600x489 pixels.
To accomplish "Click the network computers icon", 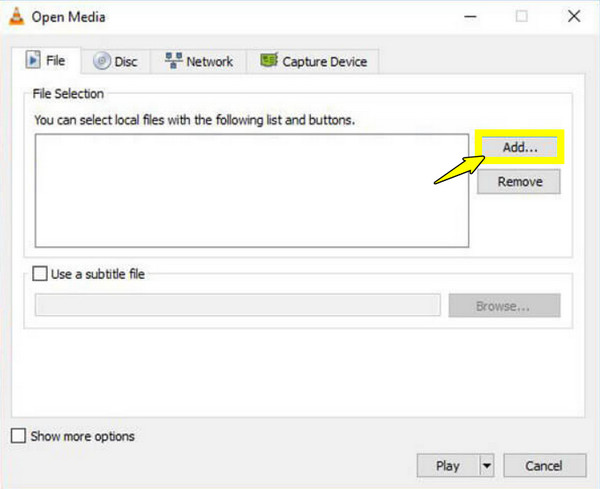I will tap(172, 61).
